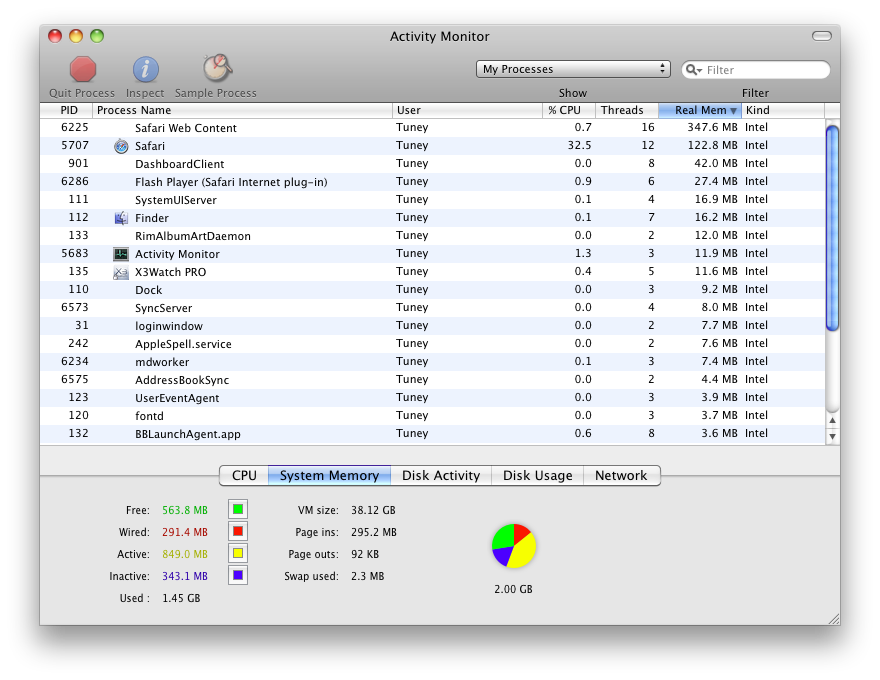Click the 295.2 MB Page ins value
Screen dimensions: 880x680
[374, 532]
